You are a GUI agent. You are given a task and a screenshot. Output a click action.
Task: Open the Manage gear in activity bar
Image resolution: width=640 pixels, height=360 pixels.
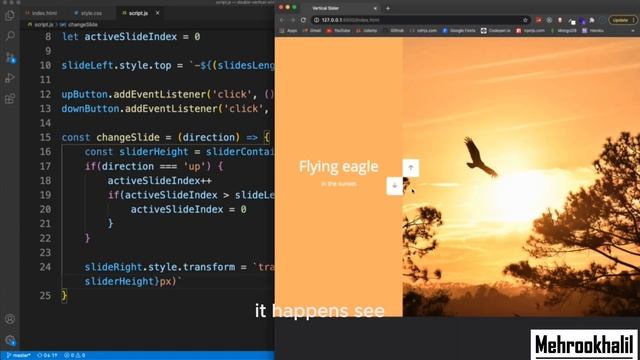(10, 340)
